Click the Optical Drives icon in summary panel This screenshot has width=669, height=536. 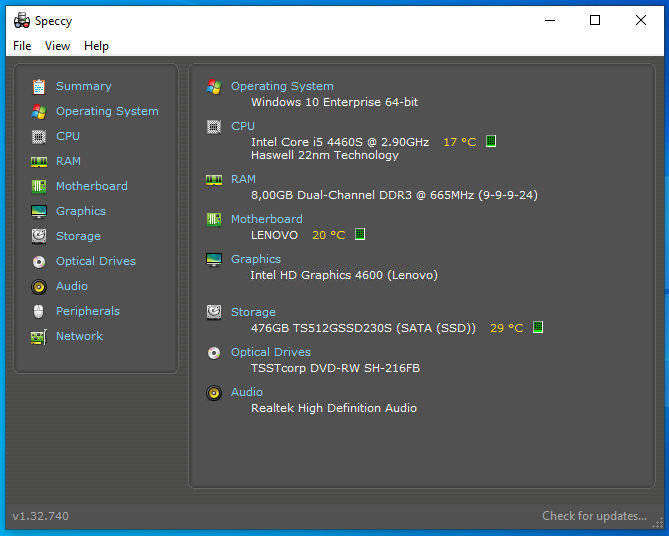[214, 352]
